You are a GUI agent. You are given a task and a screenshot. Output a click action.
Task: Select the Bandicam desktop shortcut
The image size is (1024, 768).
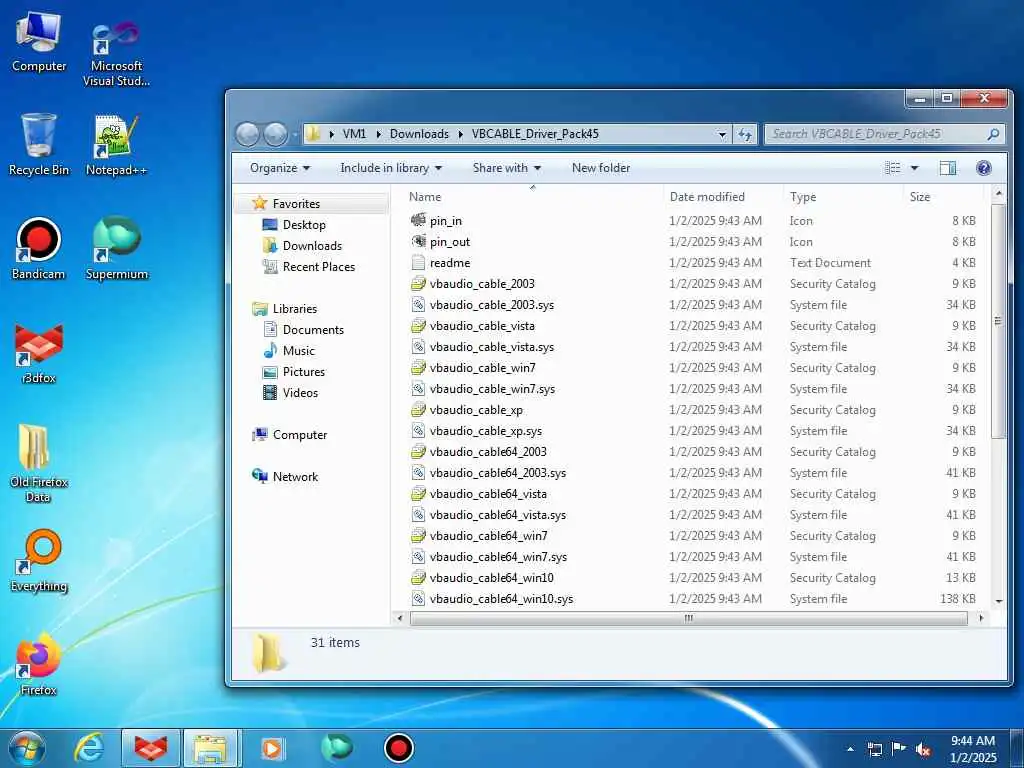tap(39, 249)
